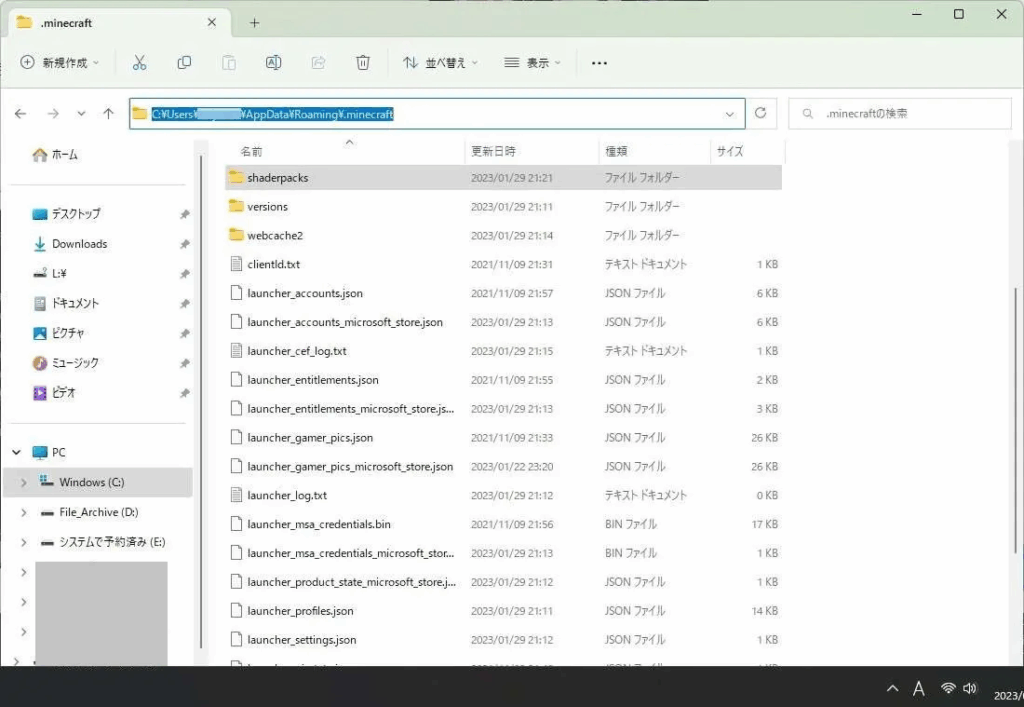Click the back navigation arrow
The height and width of the screenshot is (707, 1024).
(x=21, y=114)
